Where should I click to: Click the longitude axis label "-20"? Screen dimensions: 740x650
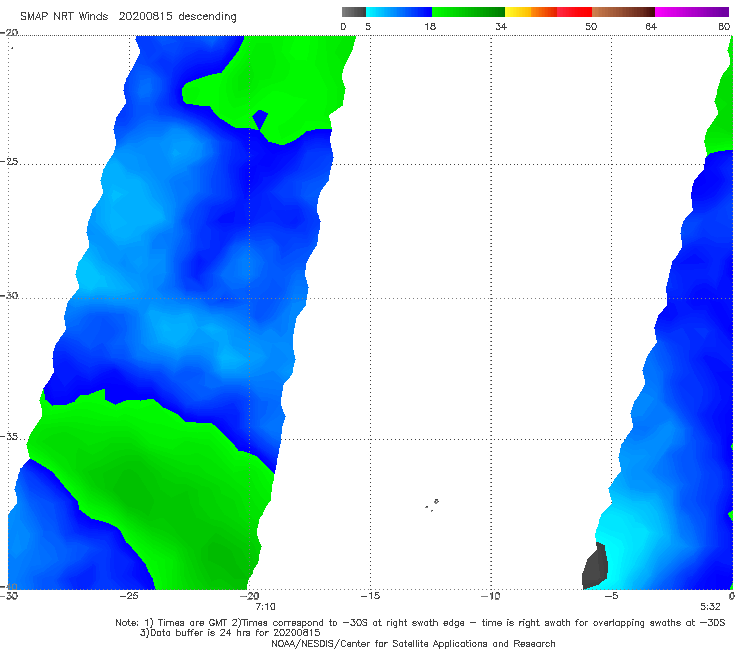coord(250,596)
